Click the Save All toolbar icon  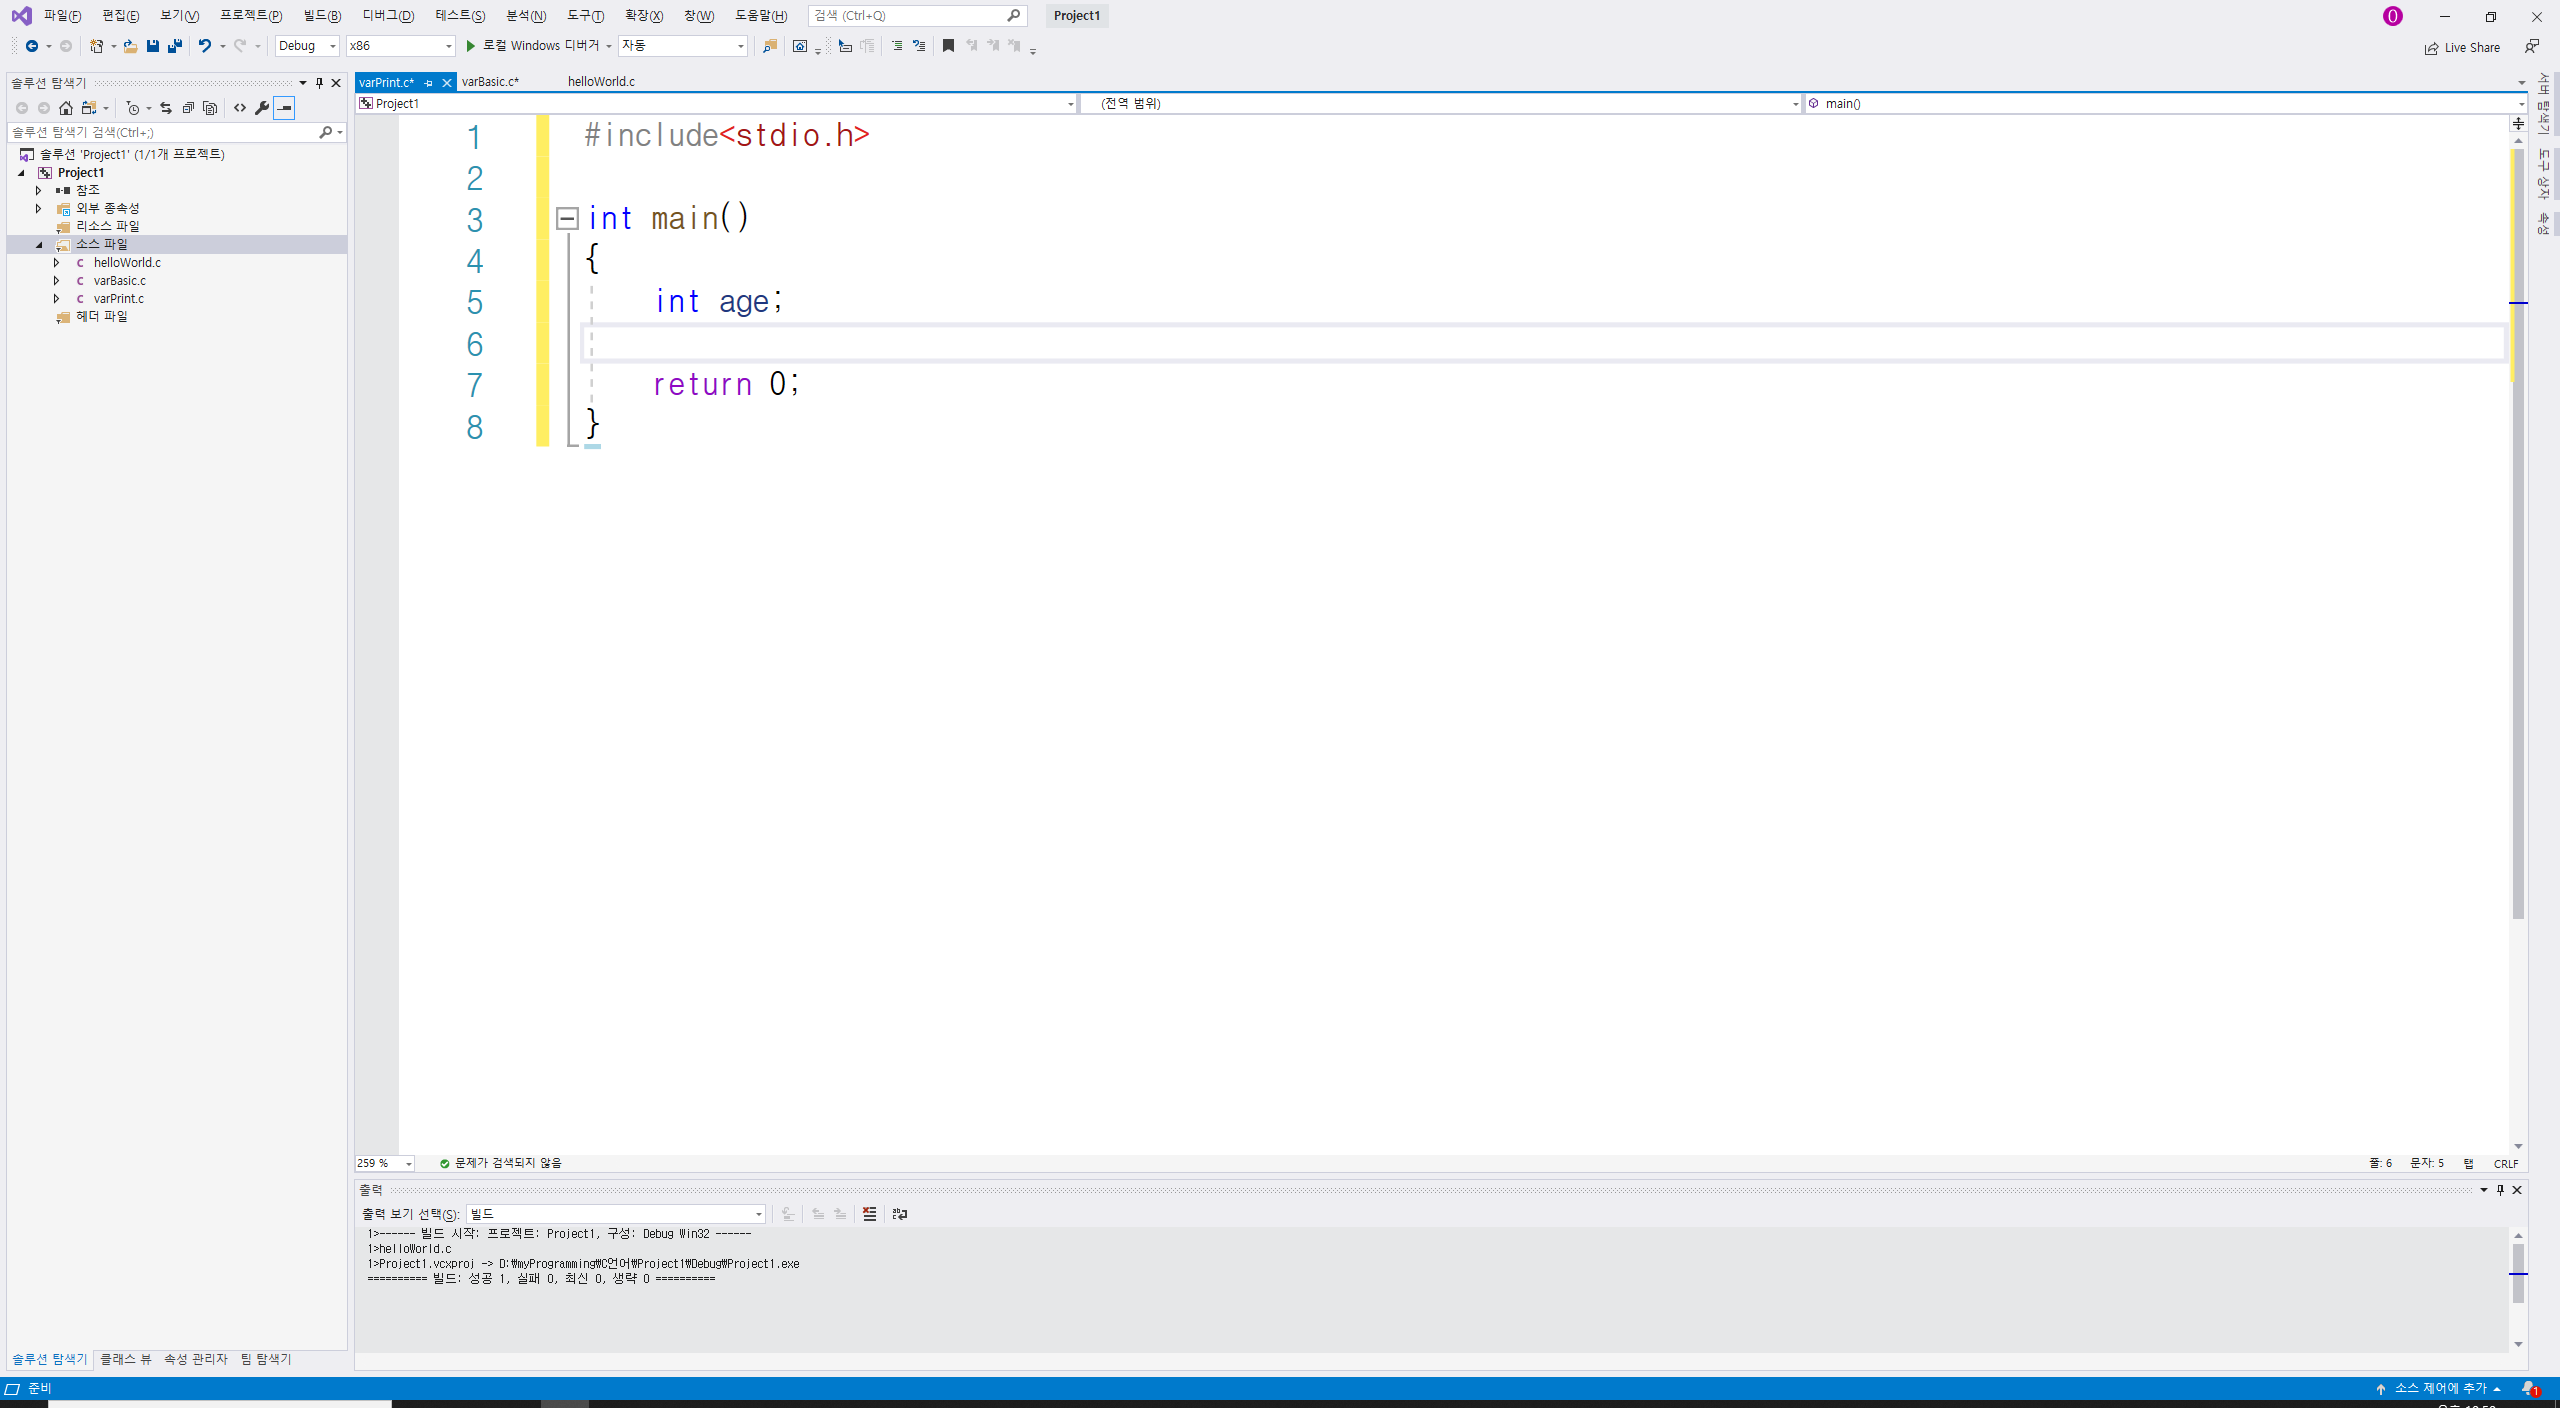pyautogui.click(x=175, y=46)
